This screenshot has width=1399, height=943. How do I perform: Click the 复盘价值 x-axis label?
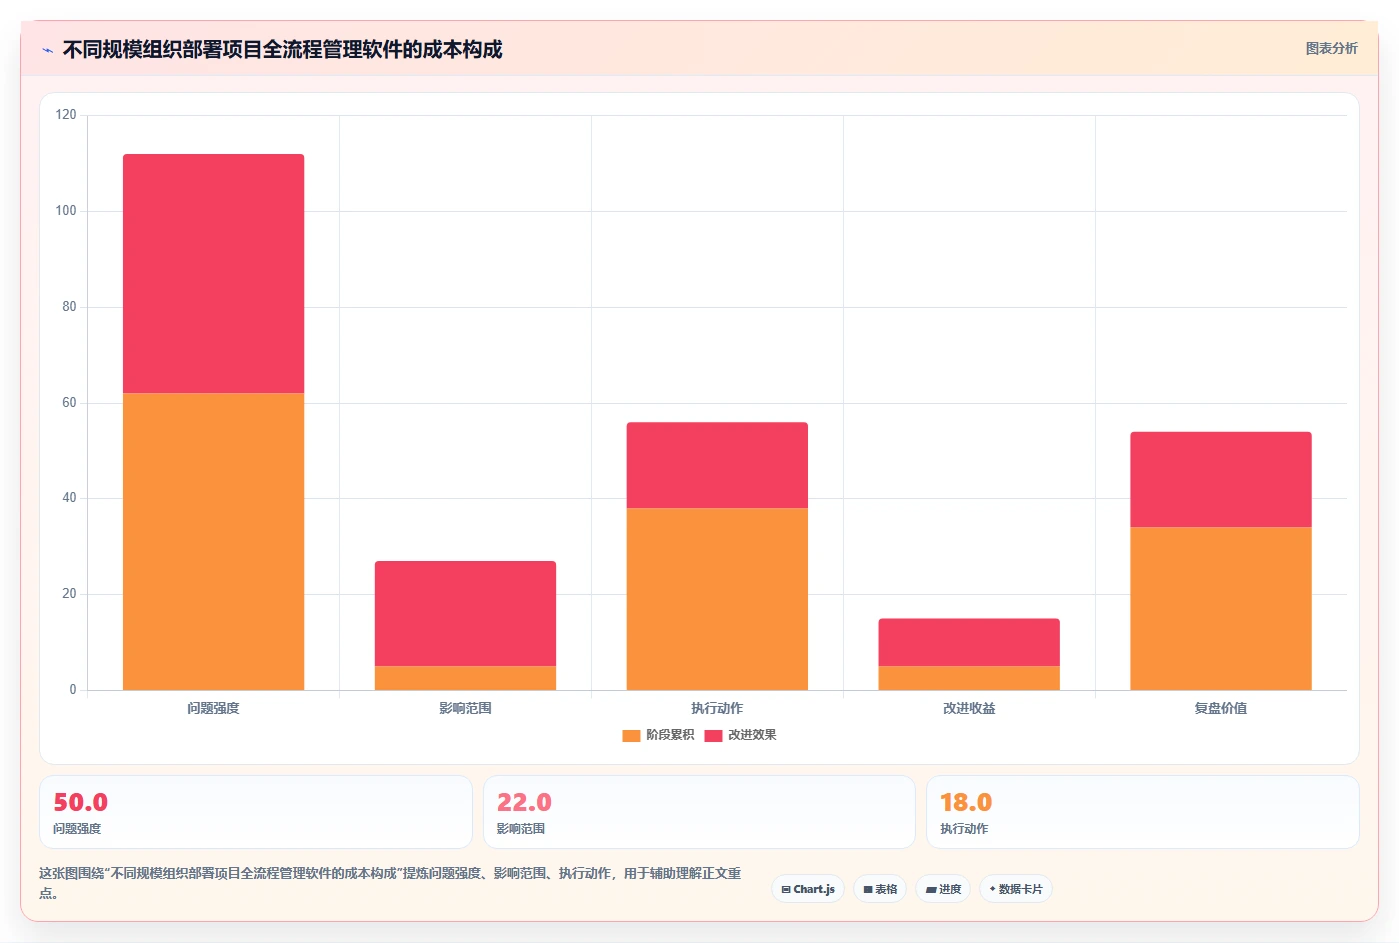[1221, 708]
